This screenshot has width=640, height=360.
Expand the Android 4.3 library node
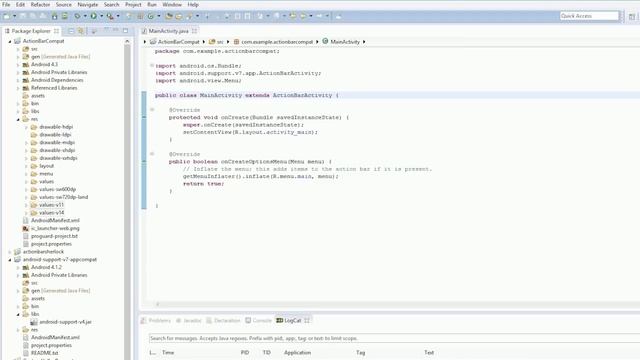point(18,64)
